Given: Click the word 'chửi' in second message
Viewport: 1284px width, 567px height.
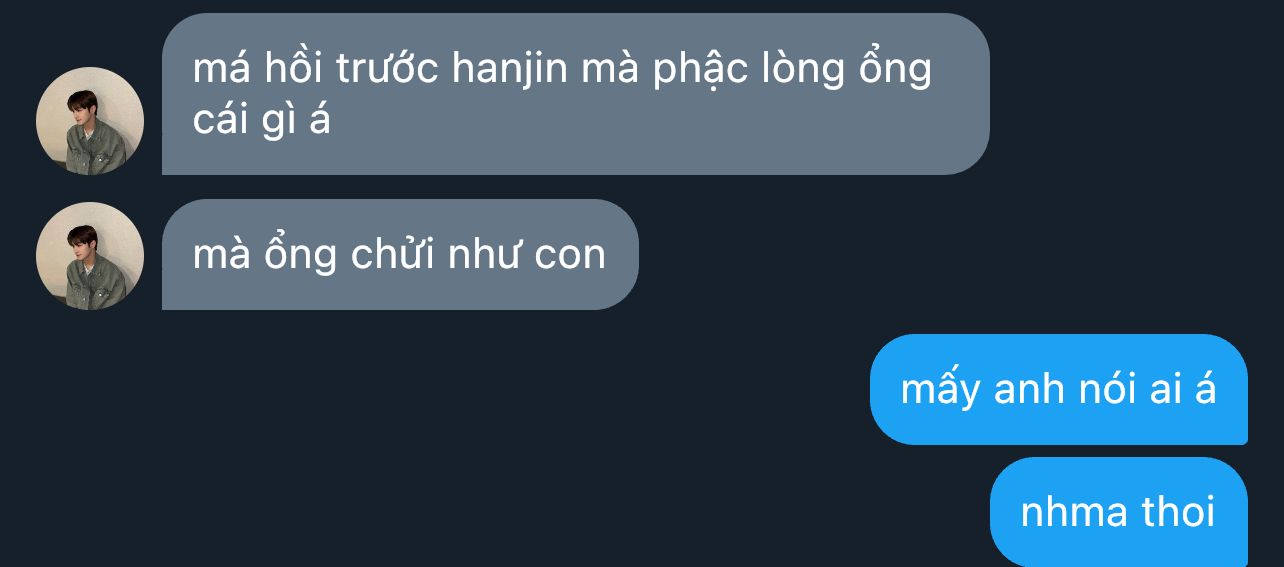Looking at the screenshot, I should pos(391,255).
